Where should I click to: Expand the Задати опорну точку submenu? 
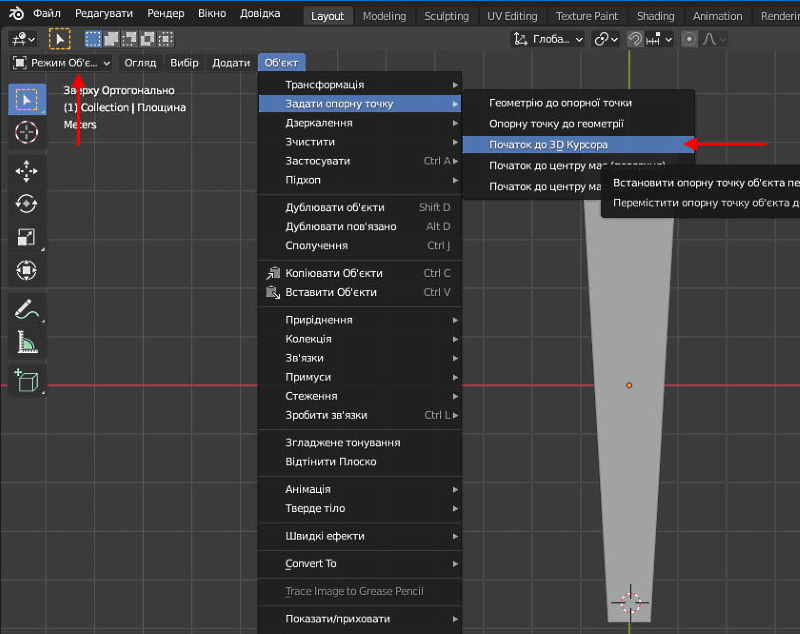click(x=360, y=104)
